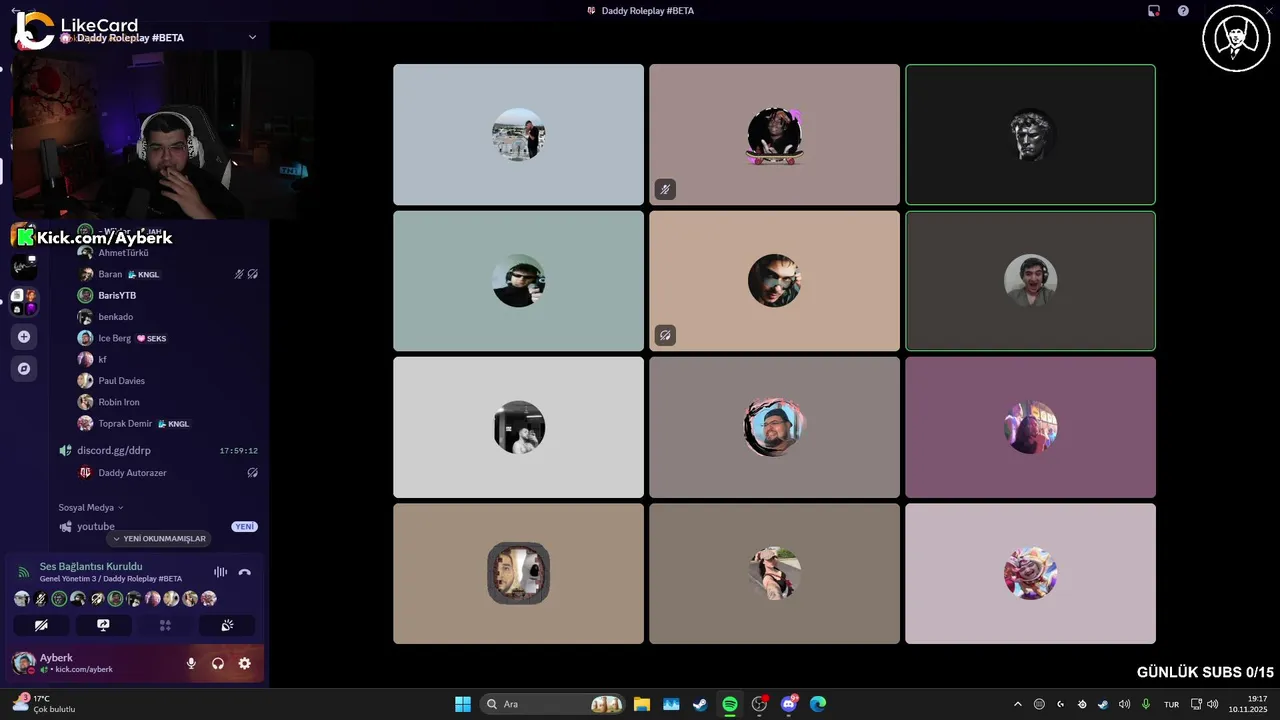
Task: Focus the deafened participant tile in second row
Action: 774,281
